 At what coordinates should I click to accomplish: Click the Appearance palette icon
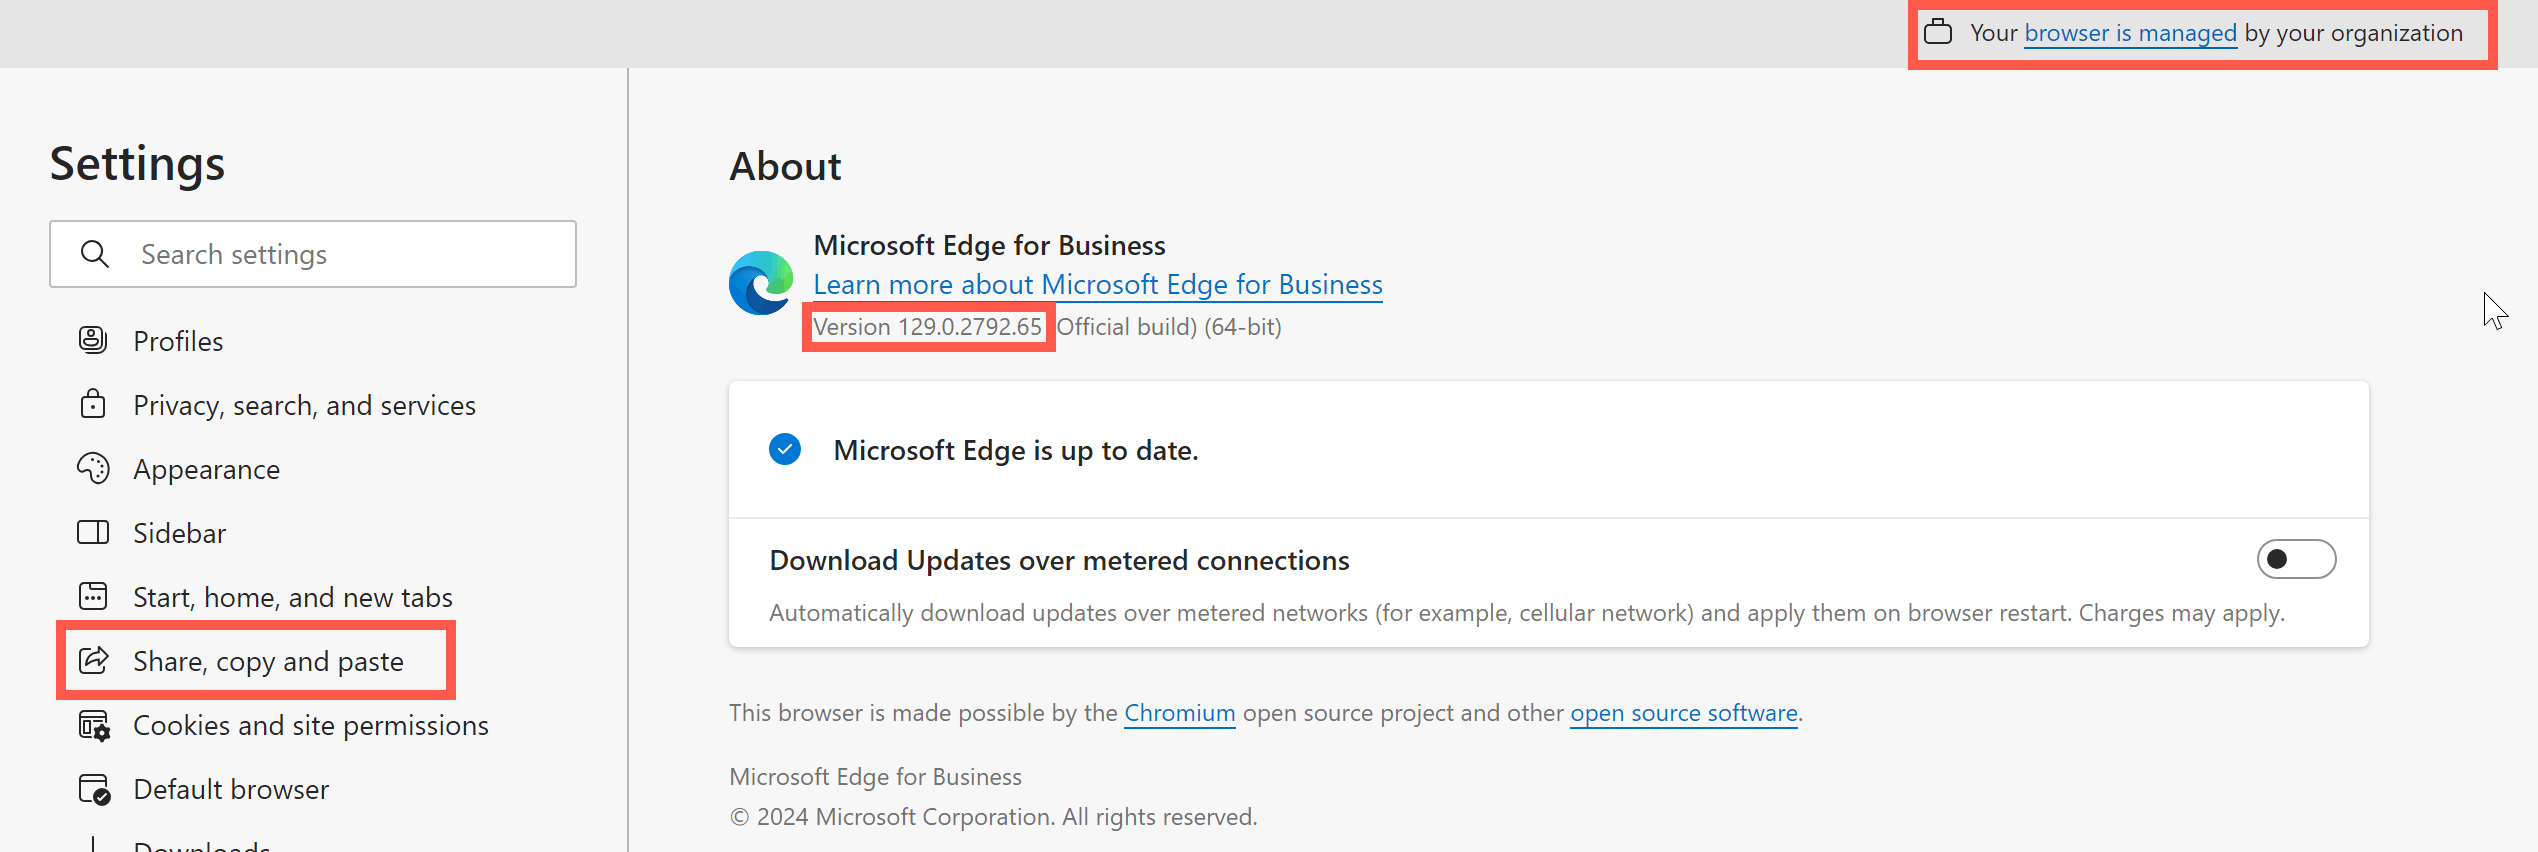[93, 468]
